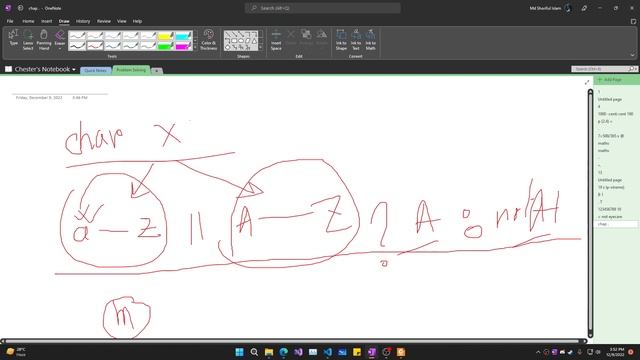
Task: Activate the Panning Hand tool
Action: pyautogui.click(x=44, y=39)
